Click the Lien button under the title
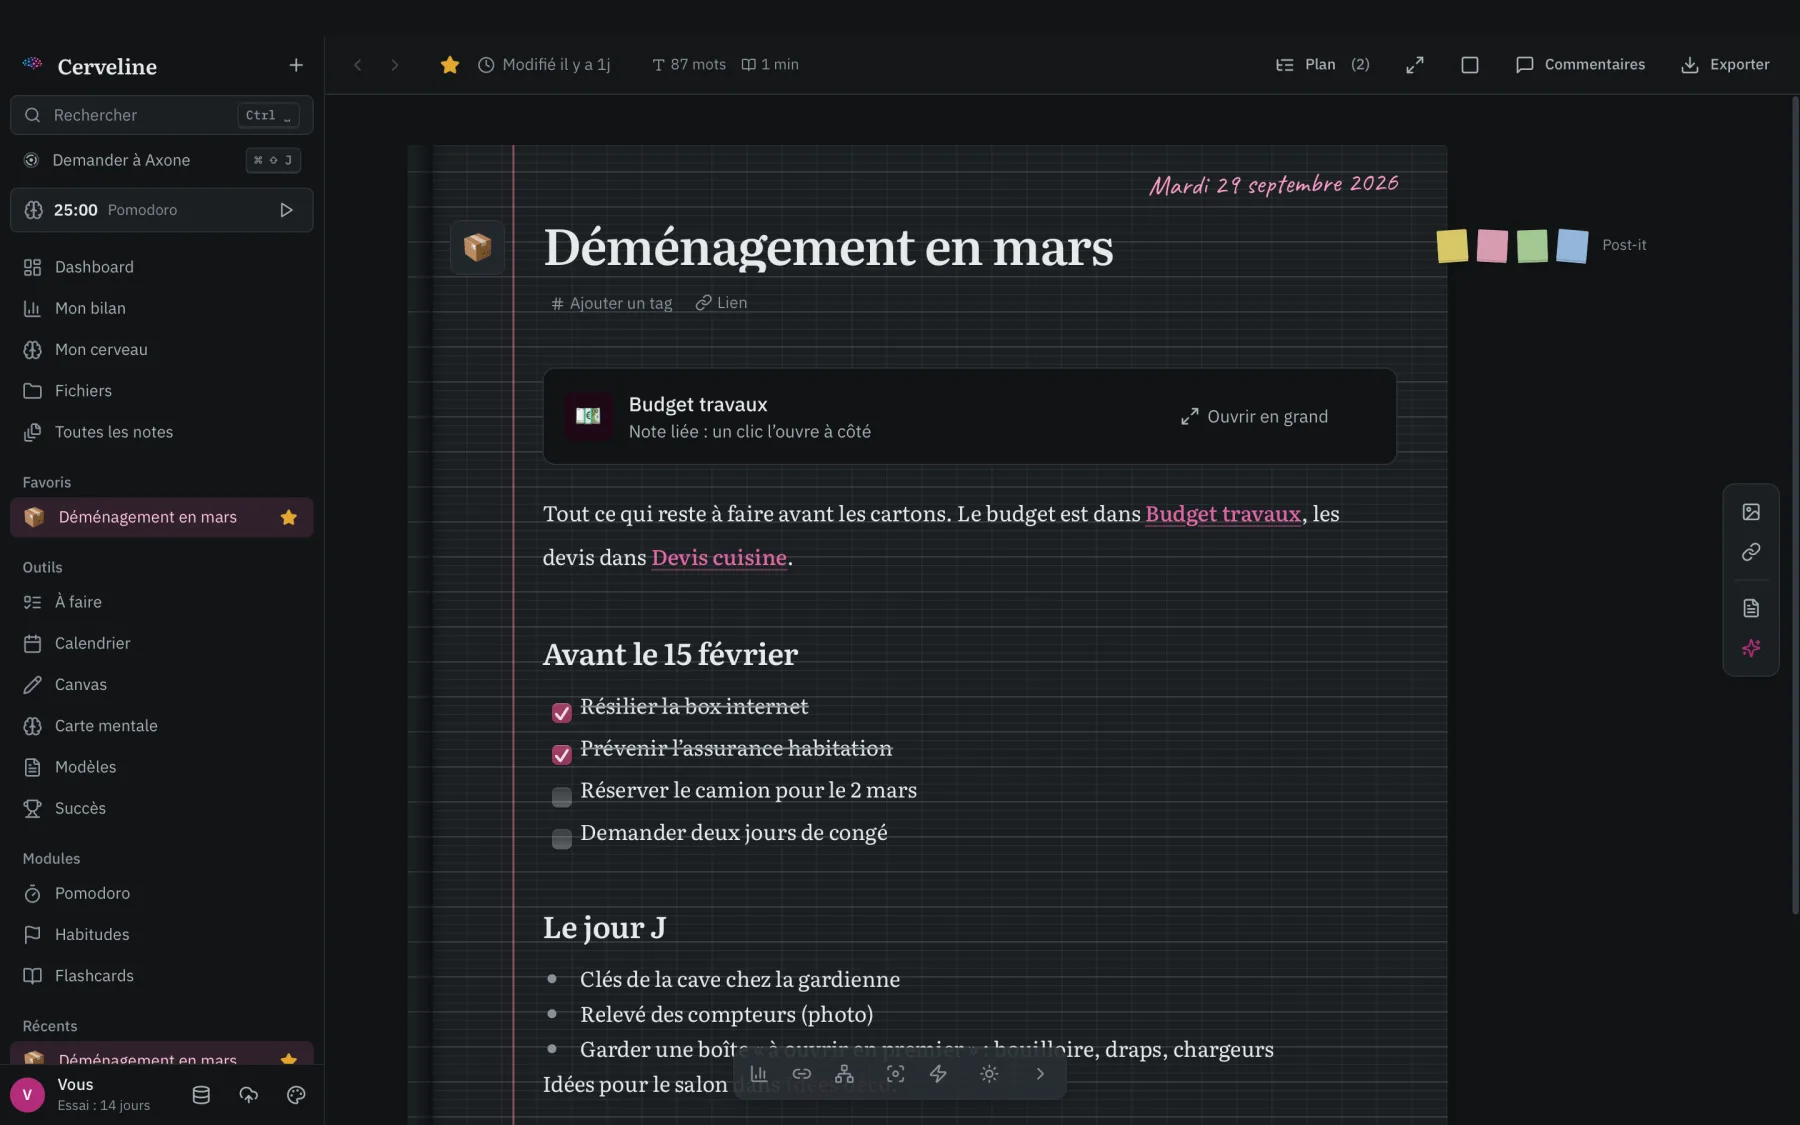 tap(721, 303)
